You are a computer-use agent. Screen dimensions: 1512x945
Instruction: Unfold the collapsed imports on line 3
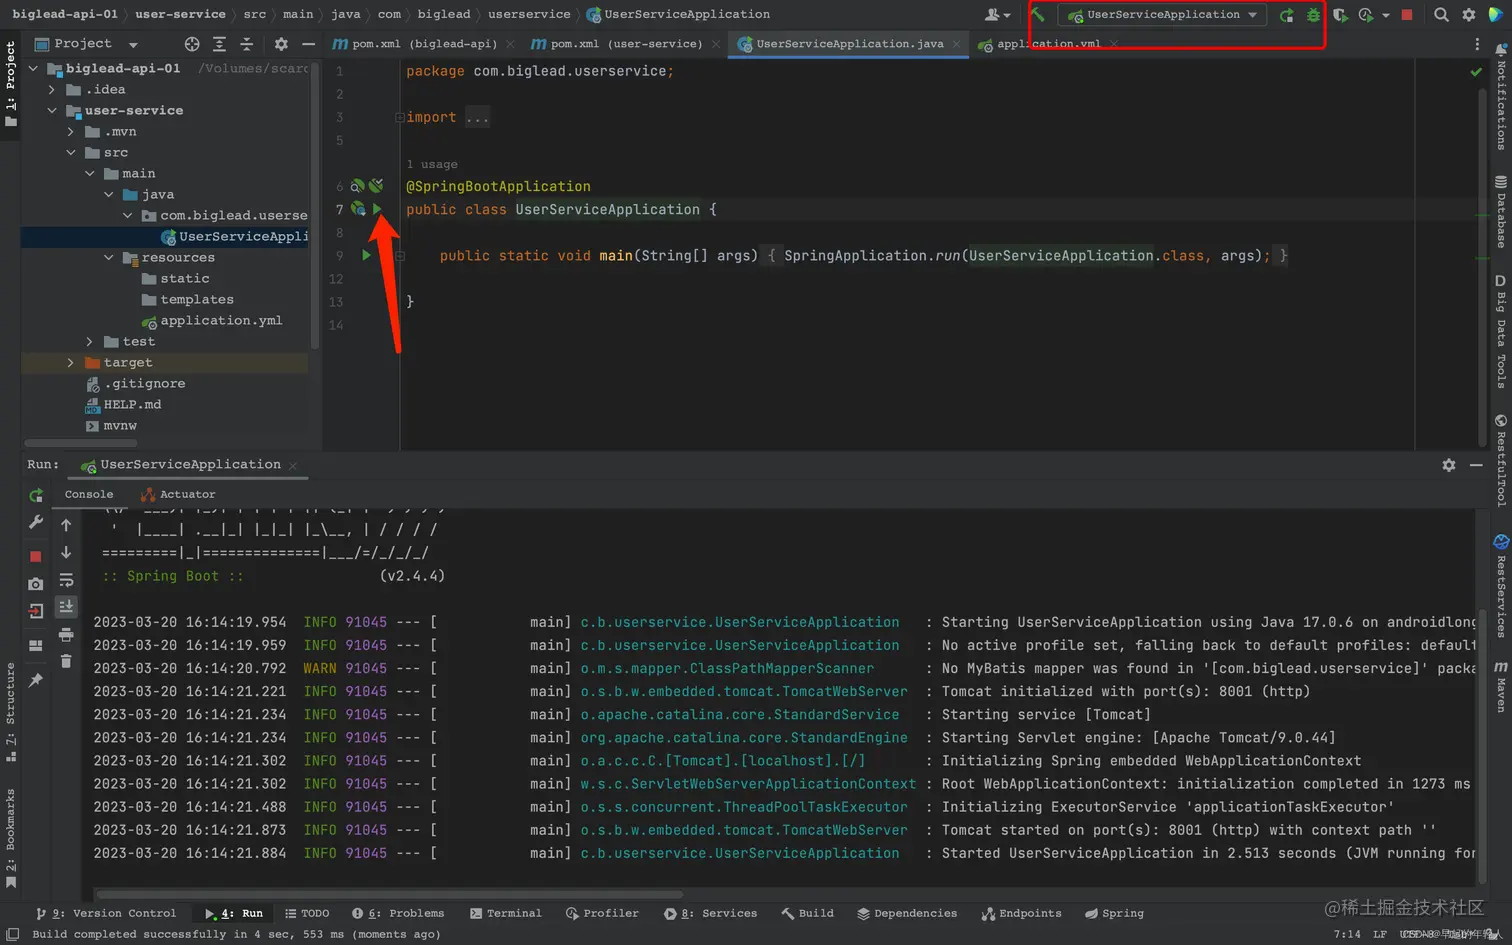(400, 117)
